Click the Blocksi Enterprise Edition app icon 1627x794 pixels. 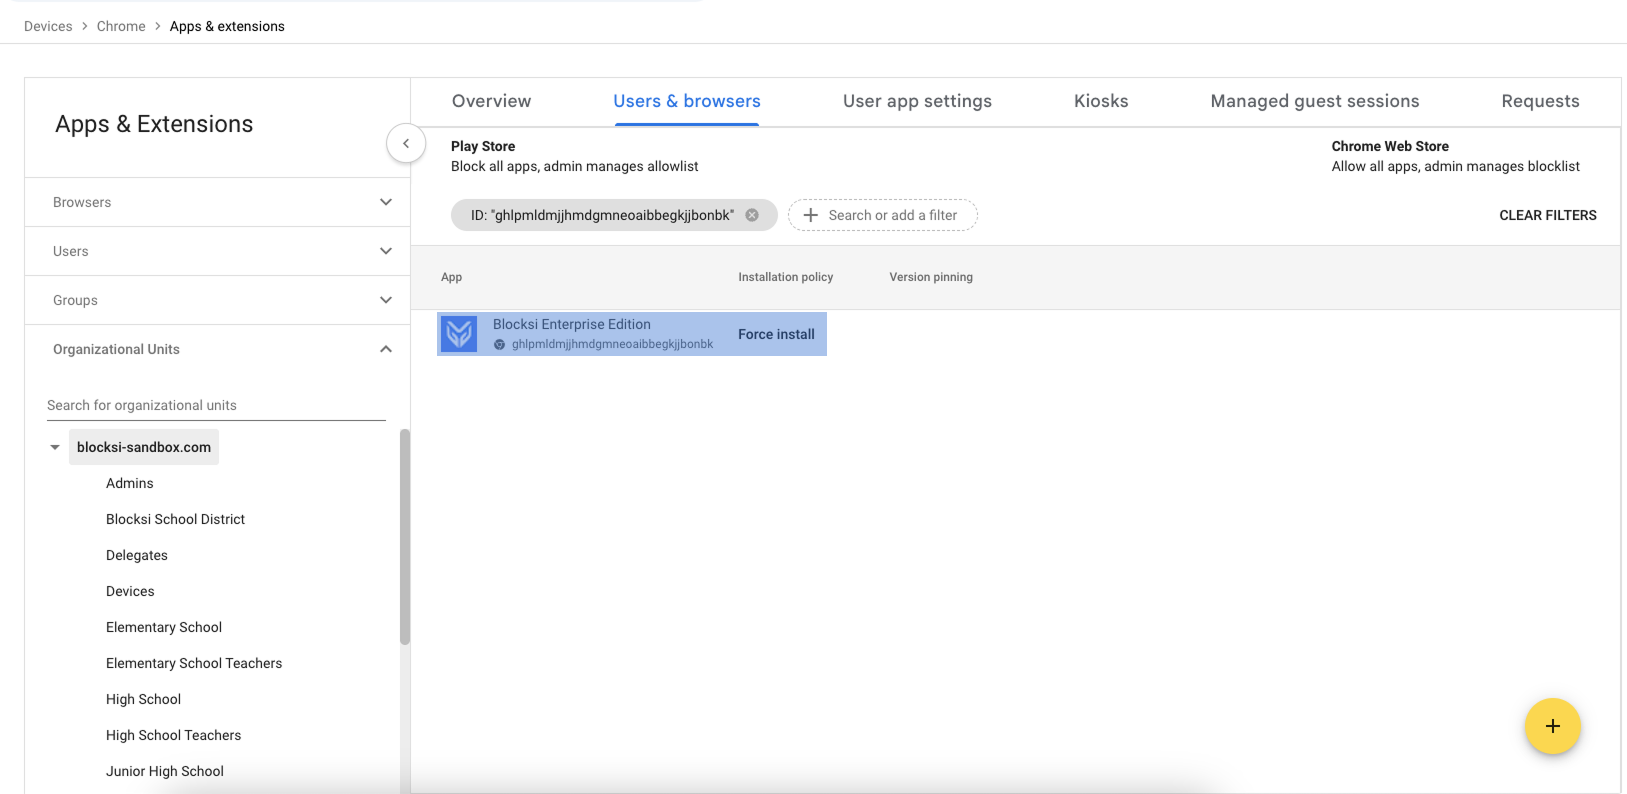(x=460, y=334)
